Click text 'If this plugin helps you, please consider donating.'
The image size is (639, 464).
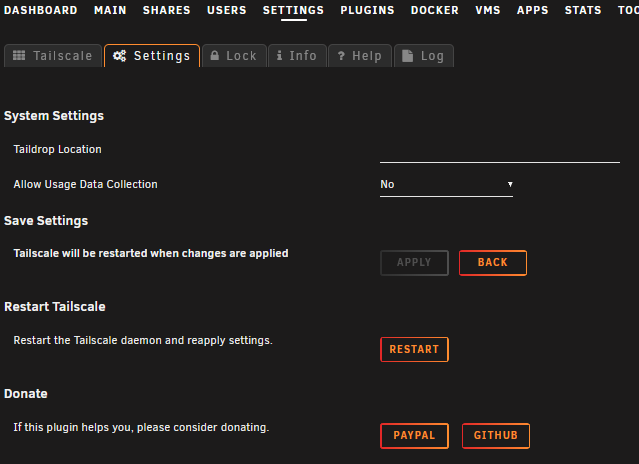click(x=141, y=427)
